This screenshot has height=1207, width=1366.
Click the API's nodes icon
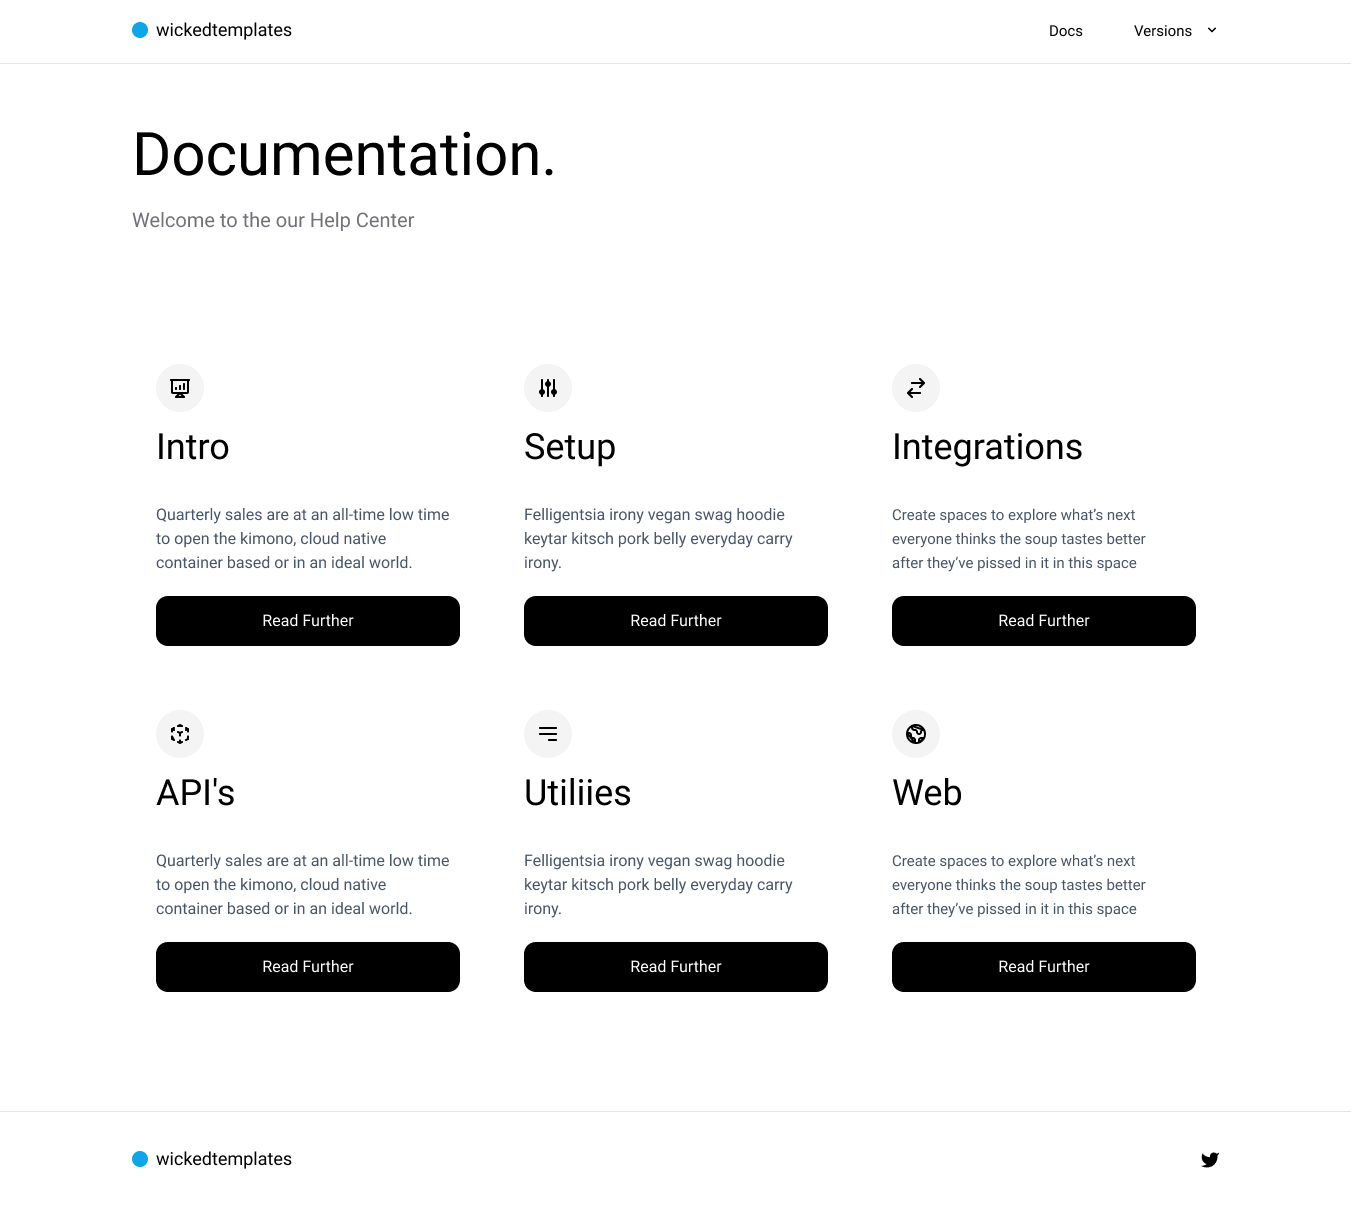click(x=180, y=734)
